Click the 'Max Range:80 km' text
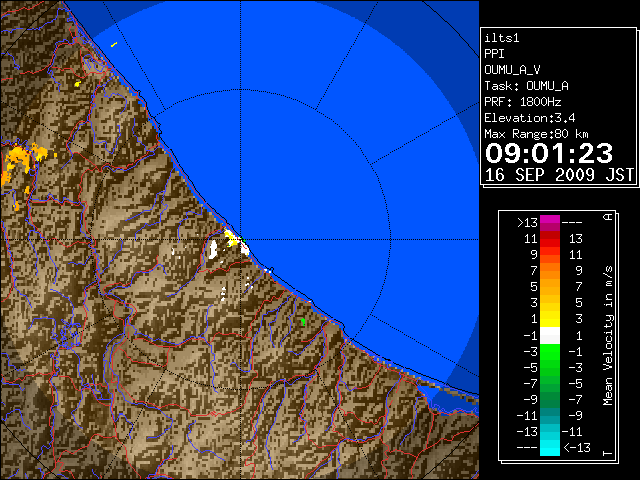Screen dimensions: 640x480 point(537,134)
